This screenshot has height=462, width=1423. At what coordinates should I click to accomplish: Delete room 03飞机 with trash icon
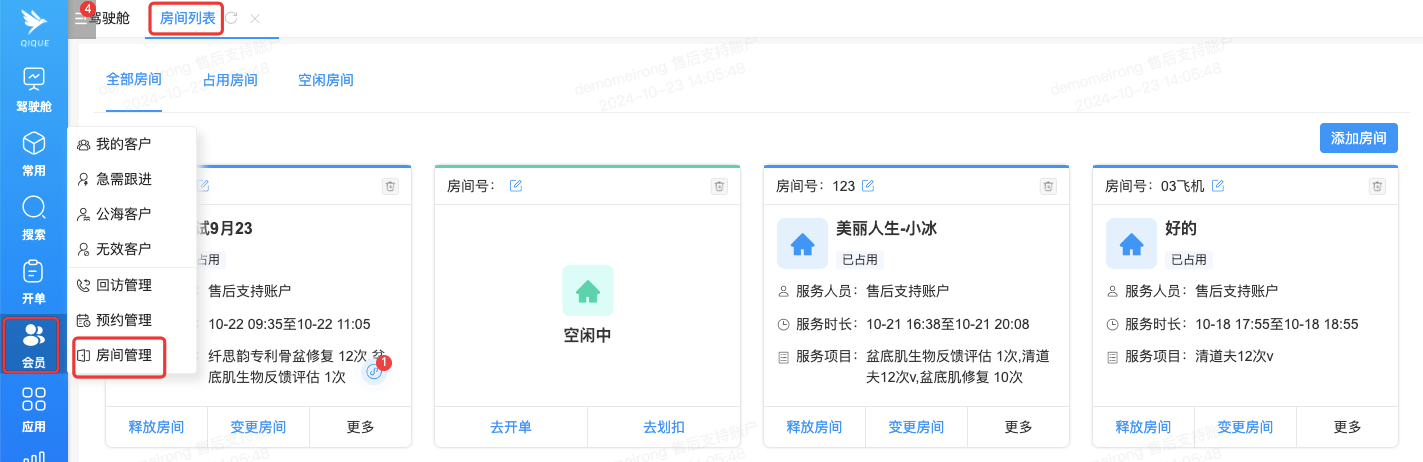[x=1377, y=186]
